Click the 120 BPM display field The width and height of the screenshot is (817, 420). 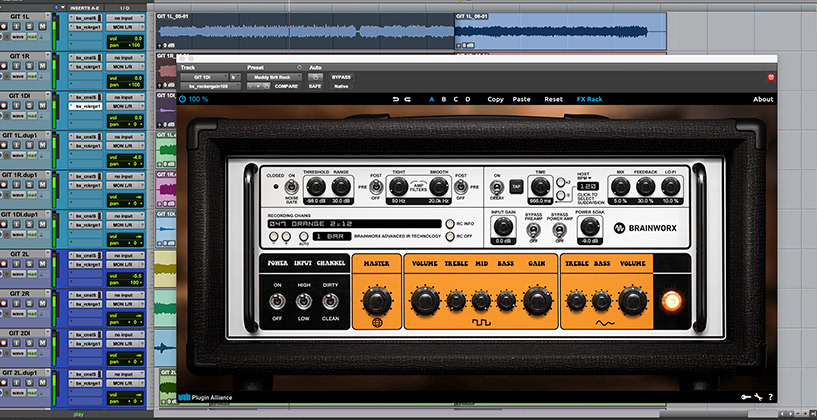pos(587,186)
